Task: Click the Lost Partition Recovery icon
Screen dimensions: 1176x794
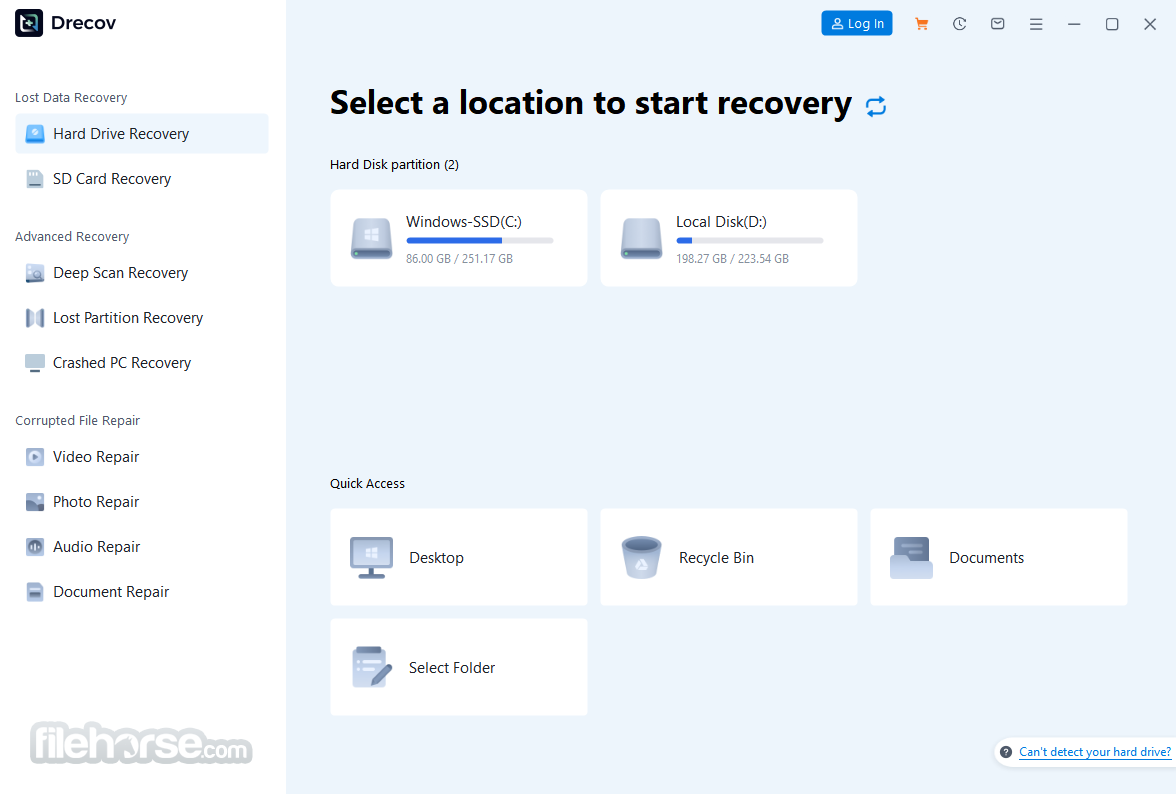Action: tap(34, 318)
